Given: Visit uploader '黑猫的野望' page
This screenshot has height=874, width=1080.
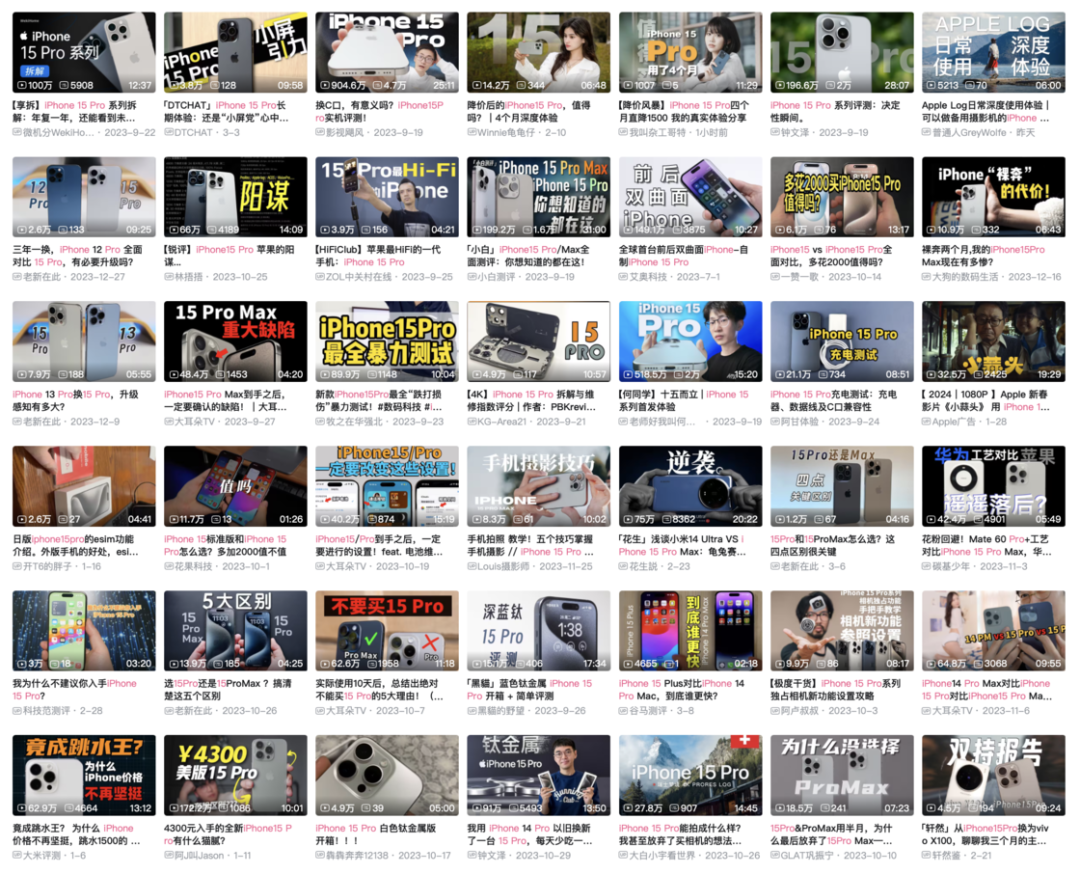Looking at the screenshot, I should tap(501, 711).
